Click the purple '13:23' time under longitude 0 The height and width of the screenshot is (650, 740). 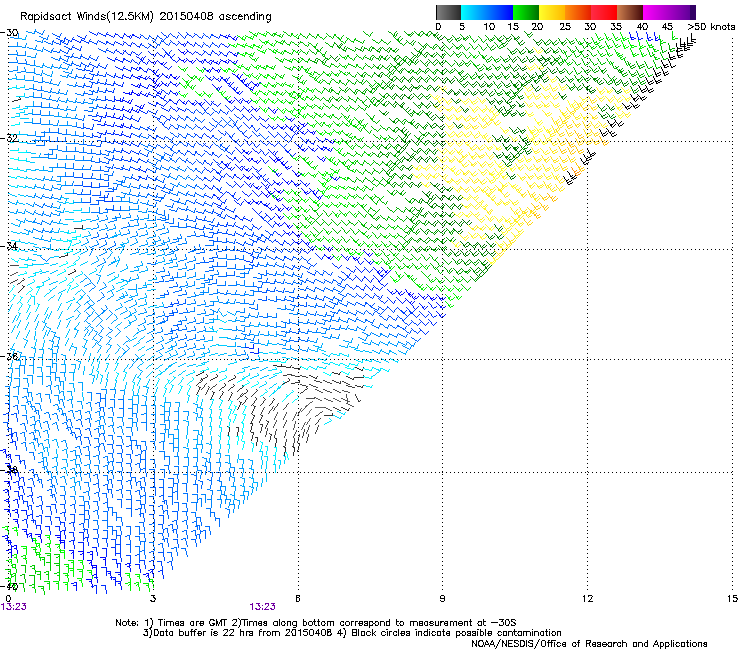tap(14, 607)
